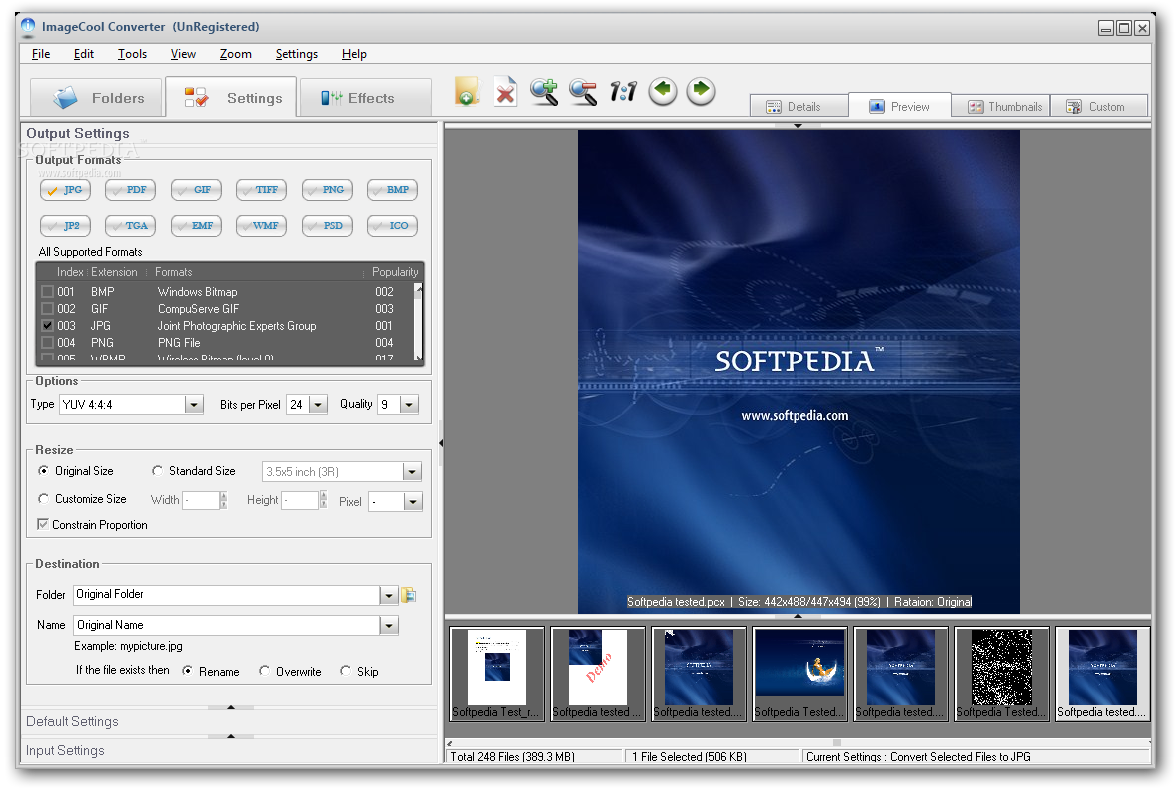Image resolution: width=1176 pixels, height=789 pixels.
Task: Toggle ICO output format button
Action: [x=392, y=226]
